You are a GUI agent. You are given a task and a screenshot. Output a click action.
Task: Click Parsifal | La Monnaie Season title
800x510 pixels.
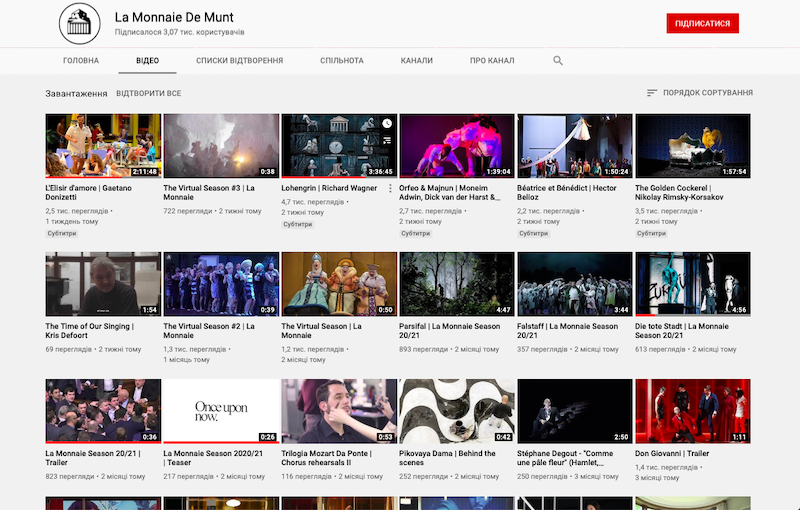coord(449,331)
